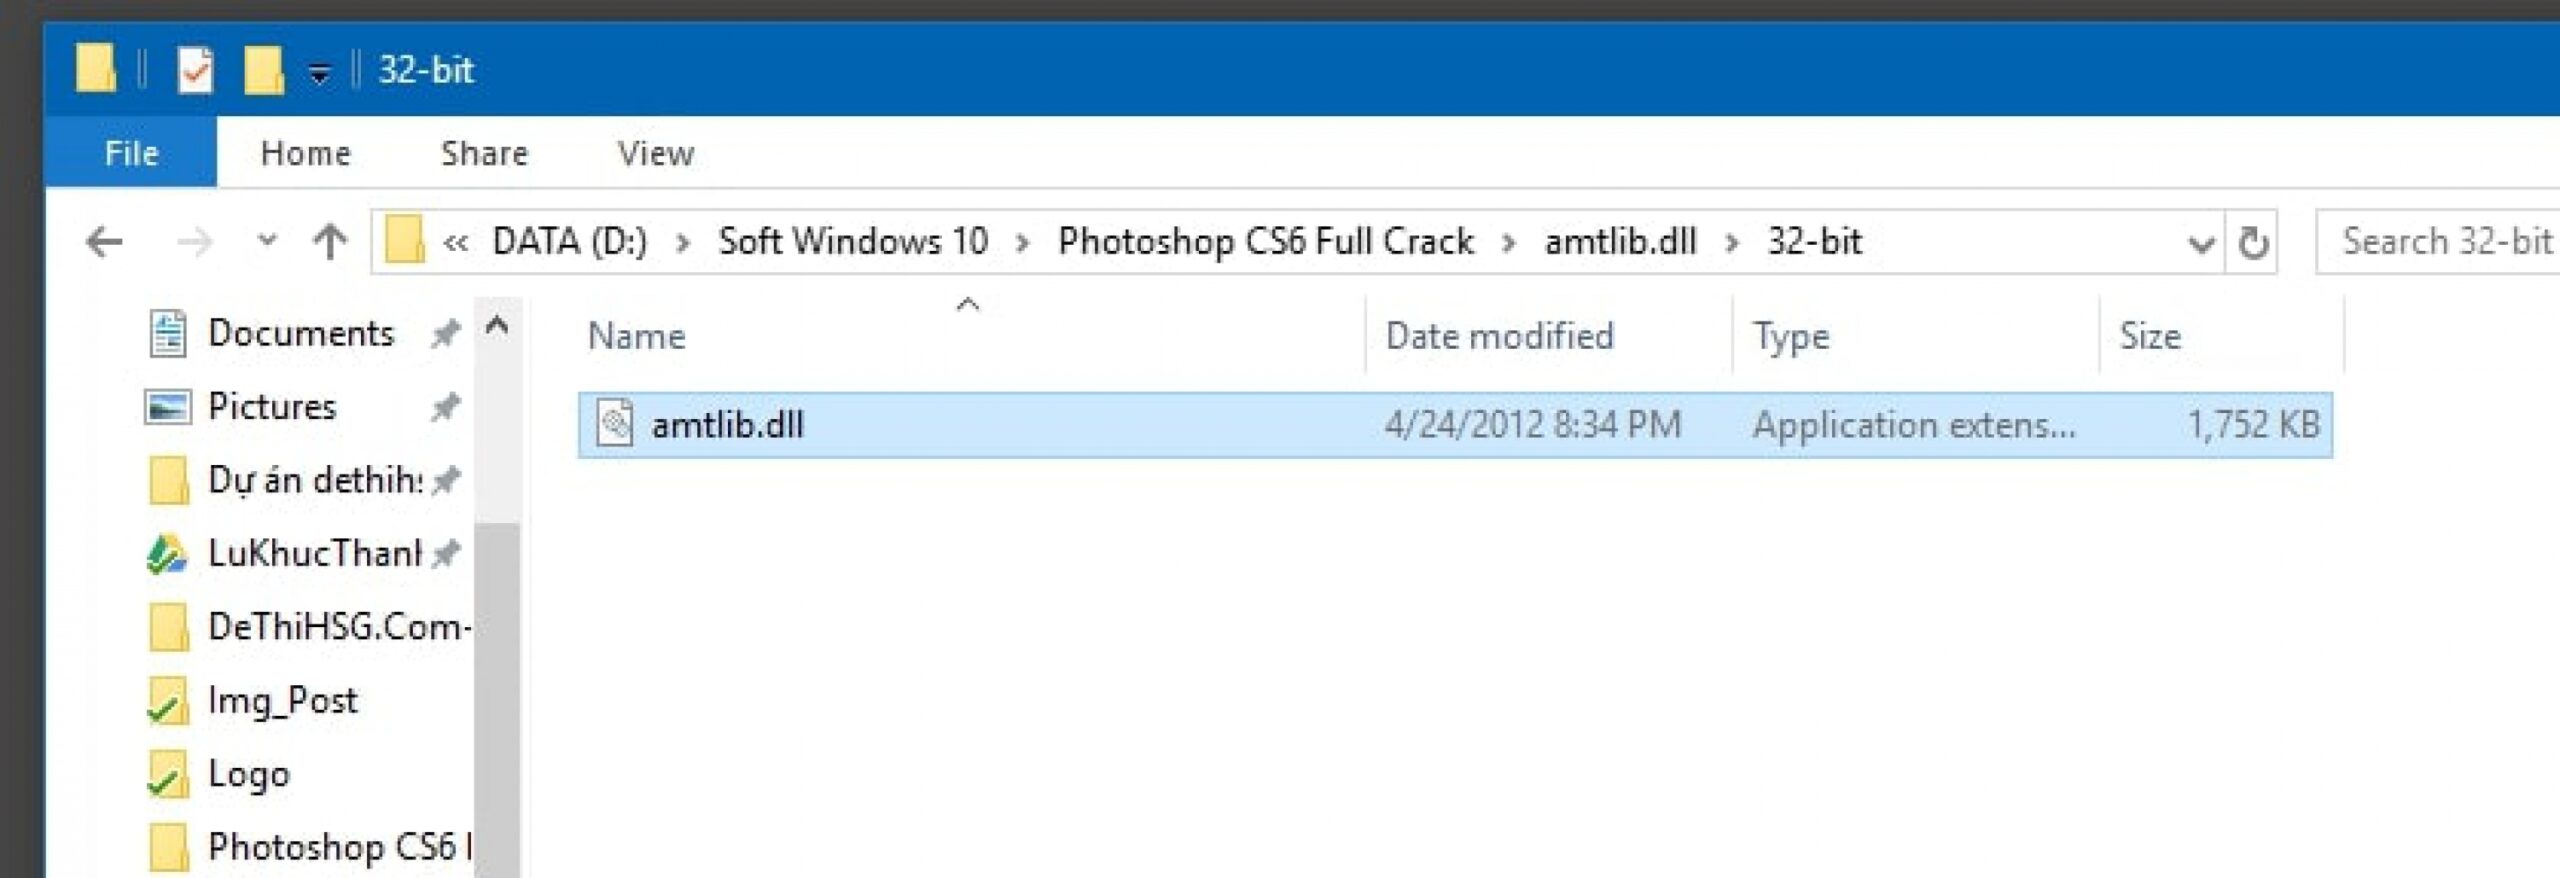Open the File menu tab
2560x878 pixels.
(x=131, y=153)
